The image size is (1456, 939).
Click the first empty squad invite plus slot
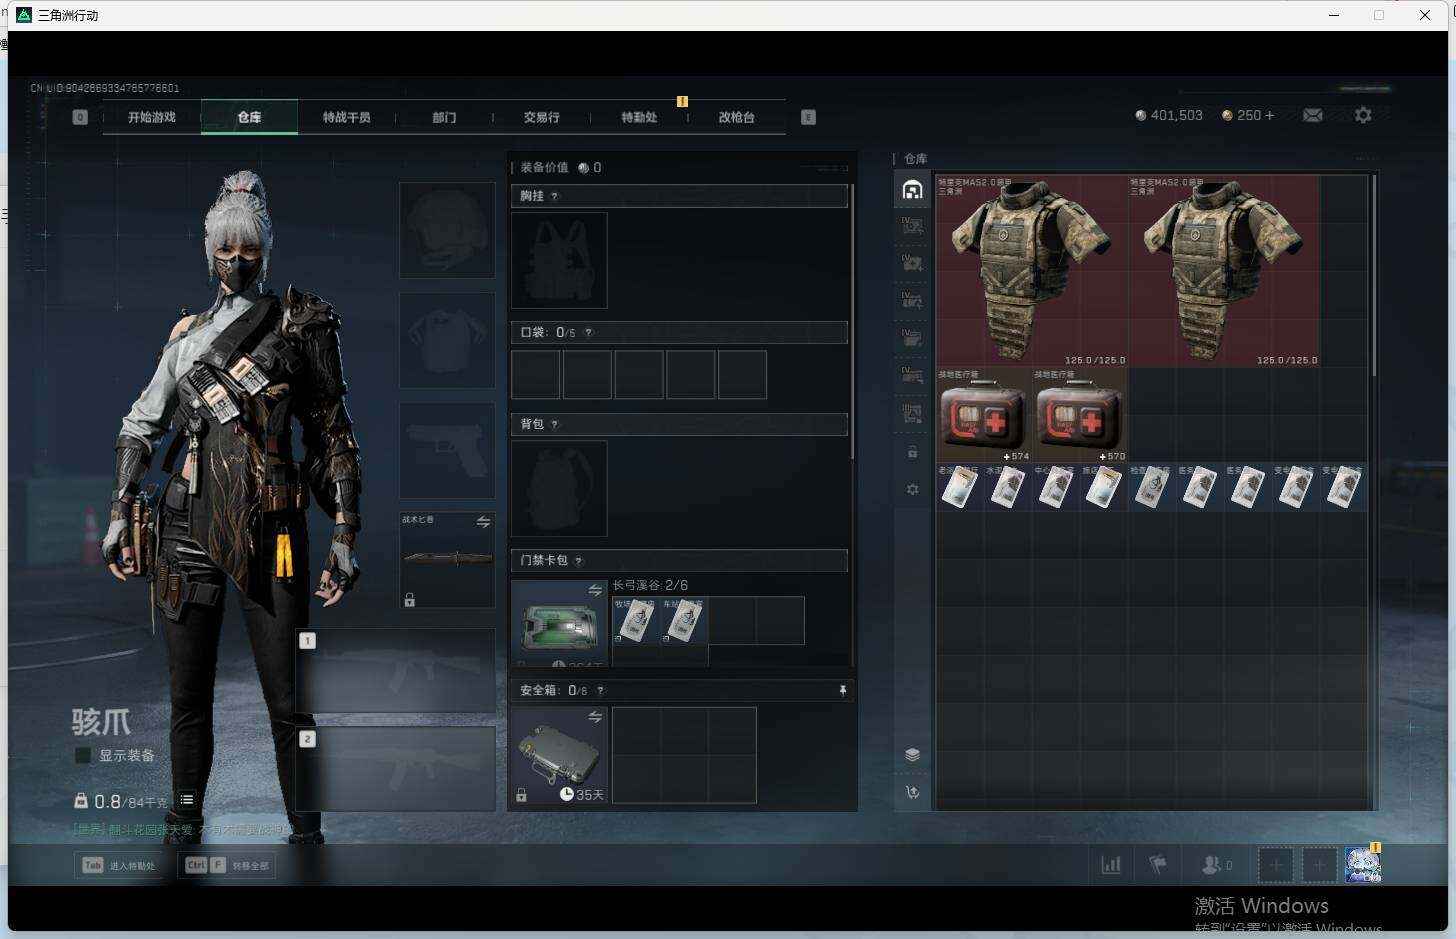[1275, 865]
